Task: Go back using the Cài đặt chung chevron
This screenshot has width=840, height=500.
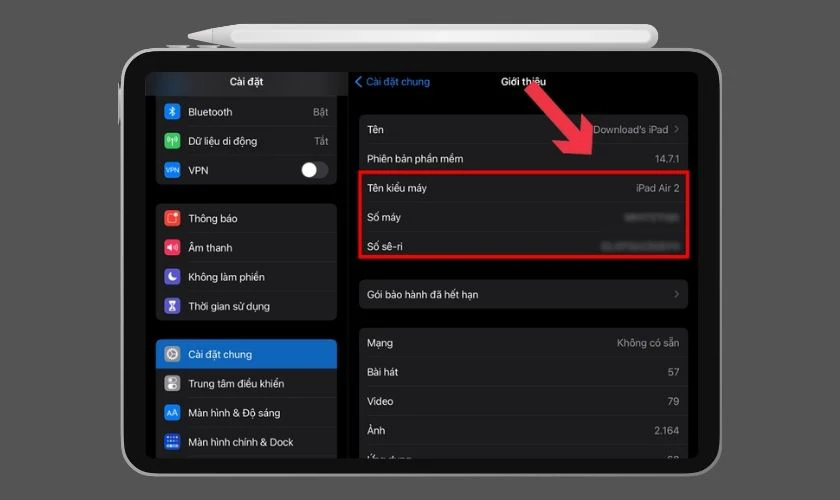Action: tap(358, 81)
